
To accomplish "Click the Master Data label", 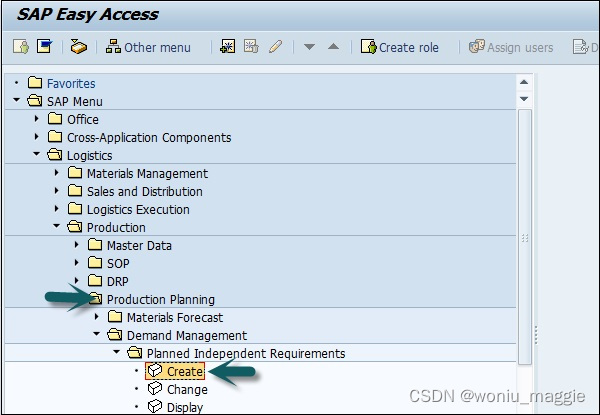I will pyautogui.click(x=139, y=246).
